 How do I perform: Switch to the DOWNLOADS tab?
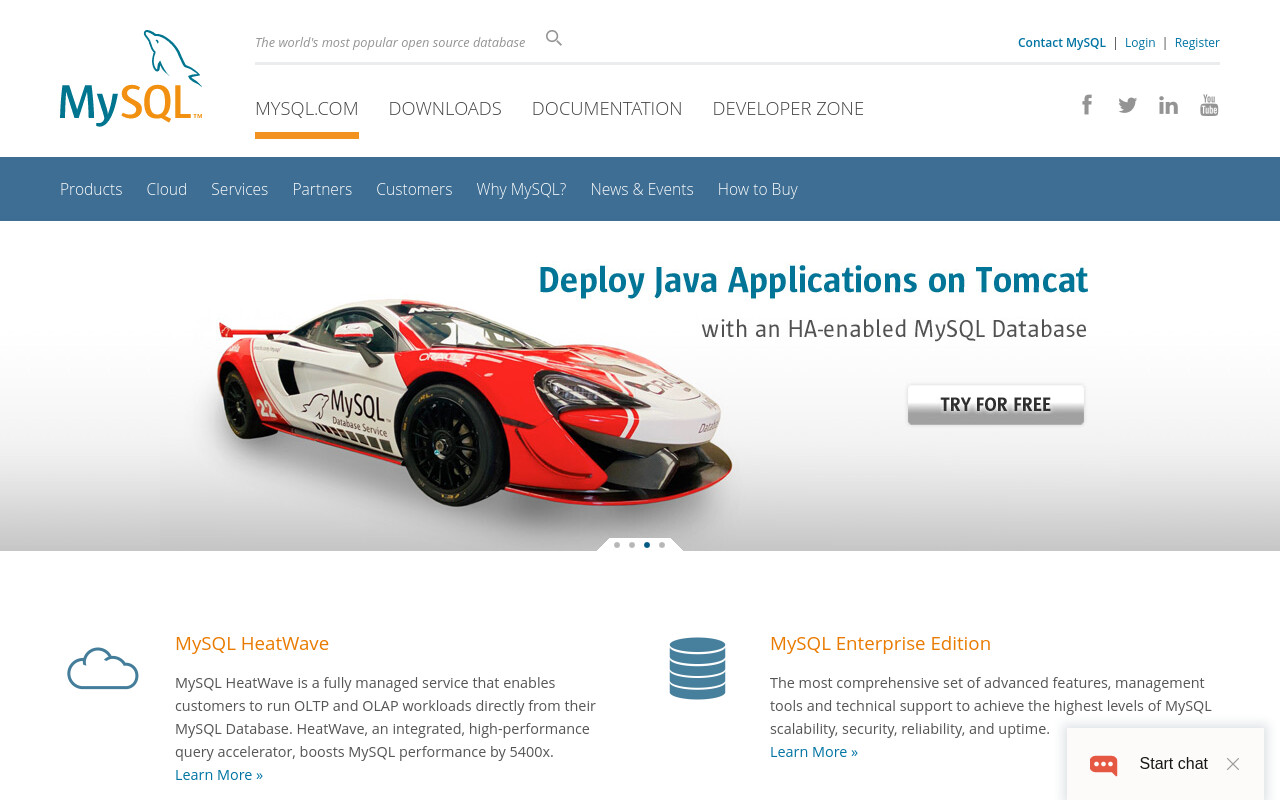pyautogui.click(x=445, y=108)
